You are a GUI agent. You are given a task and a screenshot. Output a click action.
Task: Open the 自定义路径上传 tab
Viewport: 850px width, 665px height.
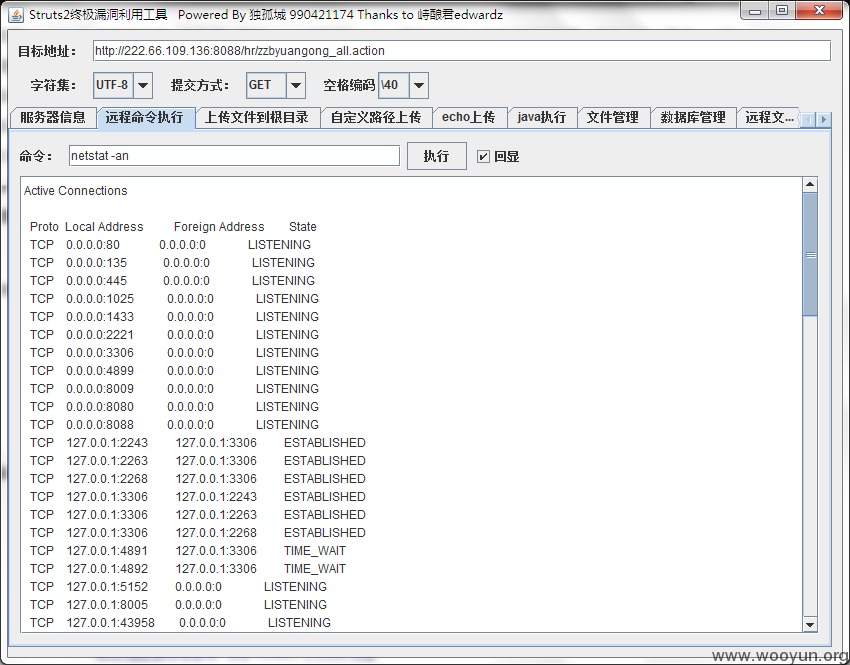(376, 117)
